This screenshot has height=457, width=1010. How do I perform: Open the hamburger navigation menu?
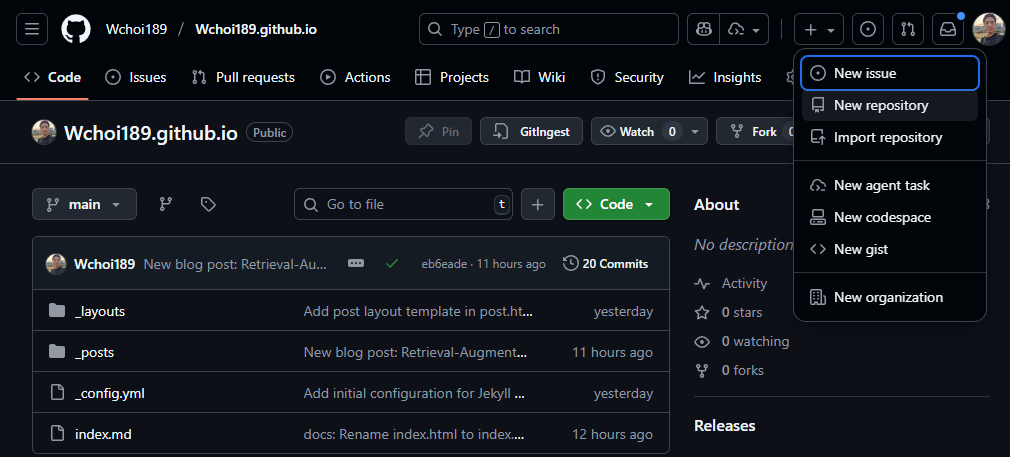[32, 29]
